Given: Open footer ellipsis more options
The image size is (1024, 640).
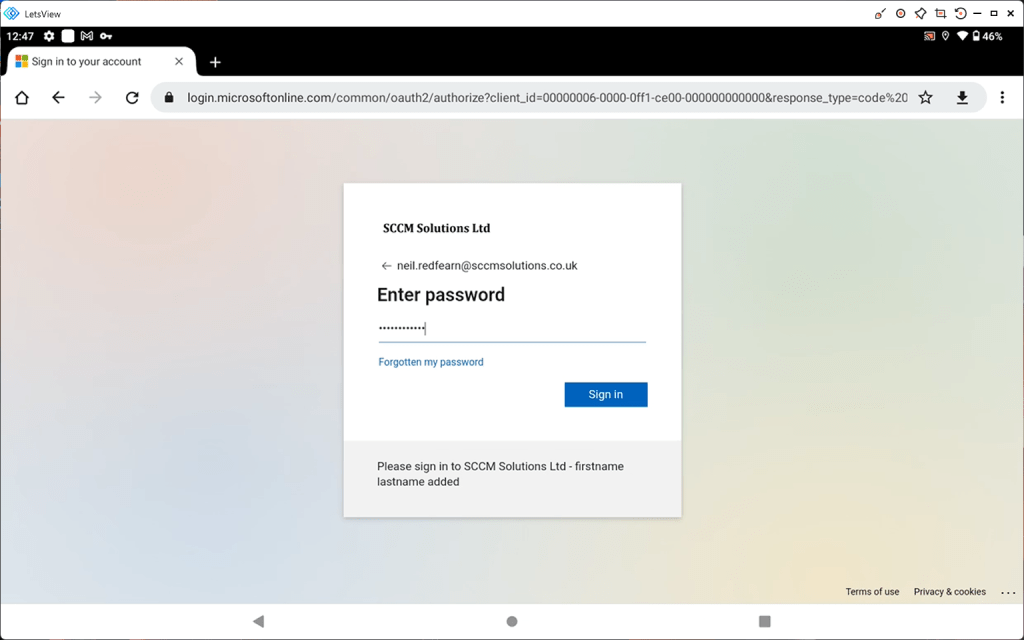Looking at the screenshot, I should 1007,592.
